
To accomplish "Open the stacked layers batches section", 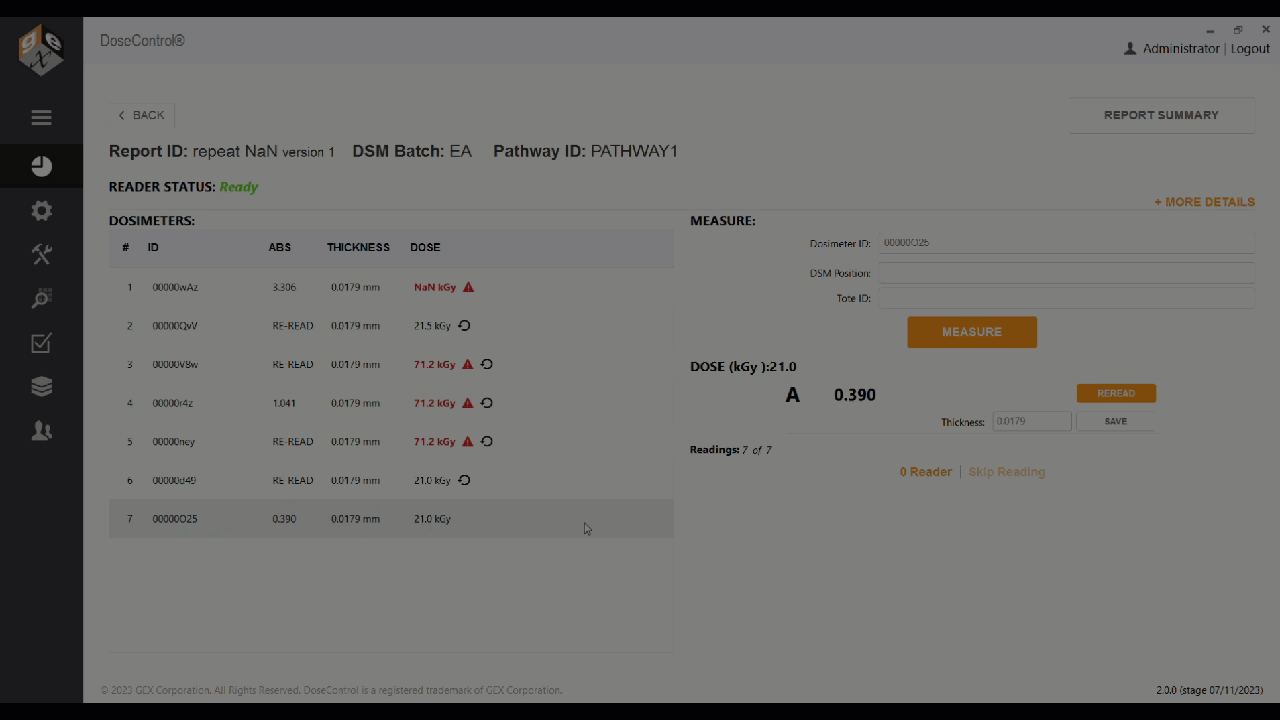I will 41,387.
